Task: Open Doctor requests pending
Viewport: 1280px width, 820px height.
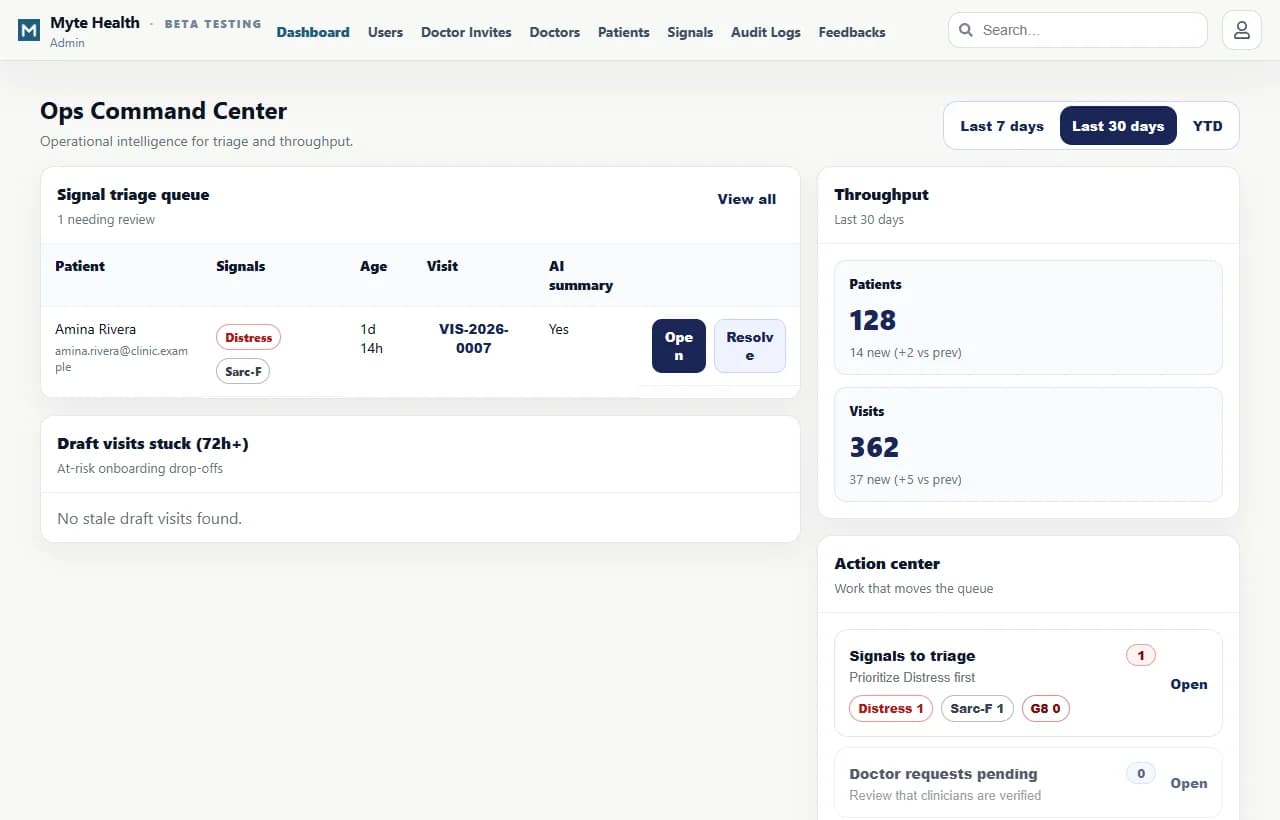Action: [x=1189, y=783]
